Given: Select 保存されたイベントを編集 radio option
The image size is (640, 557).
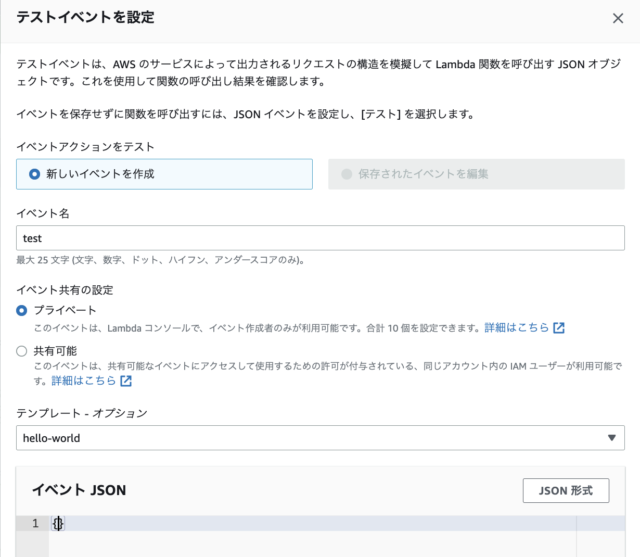Looking at the screenshot, I should 347,174.
